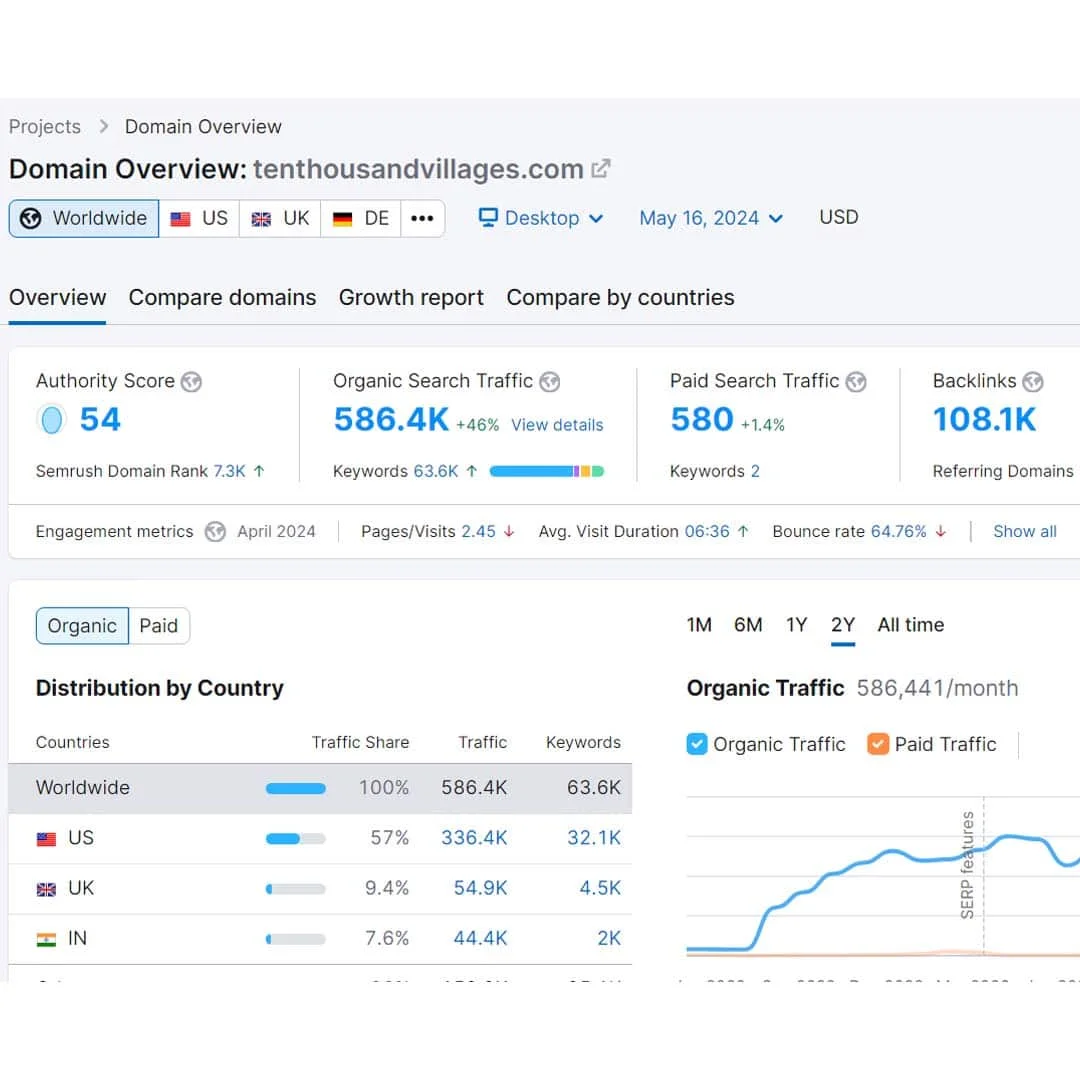1080x1080 pixels.
Task: Click down arrow beside Pages/Visits 2.45
Action: click(x=509, y=532)
